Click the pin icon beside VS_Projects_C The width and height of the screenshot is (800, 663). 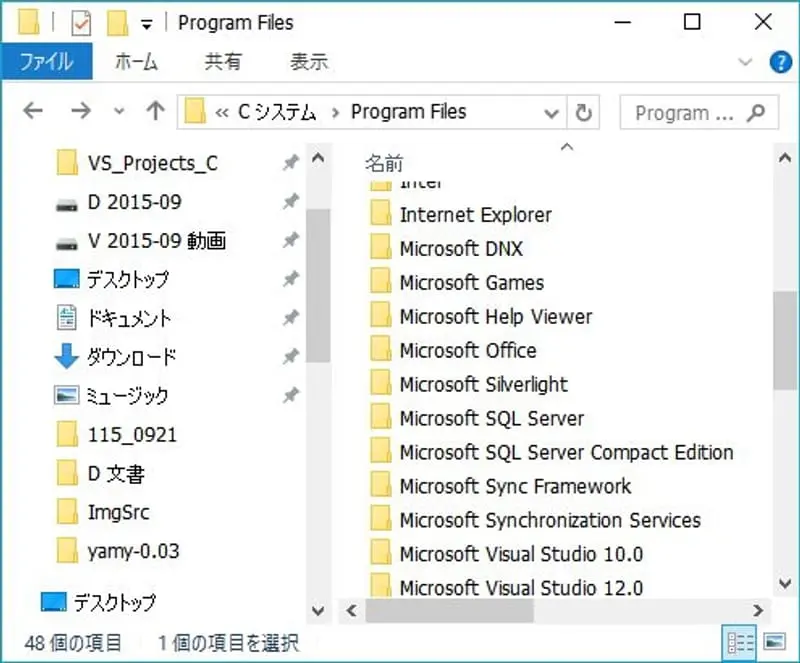point(290,163)
